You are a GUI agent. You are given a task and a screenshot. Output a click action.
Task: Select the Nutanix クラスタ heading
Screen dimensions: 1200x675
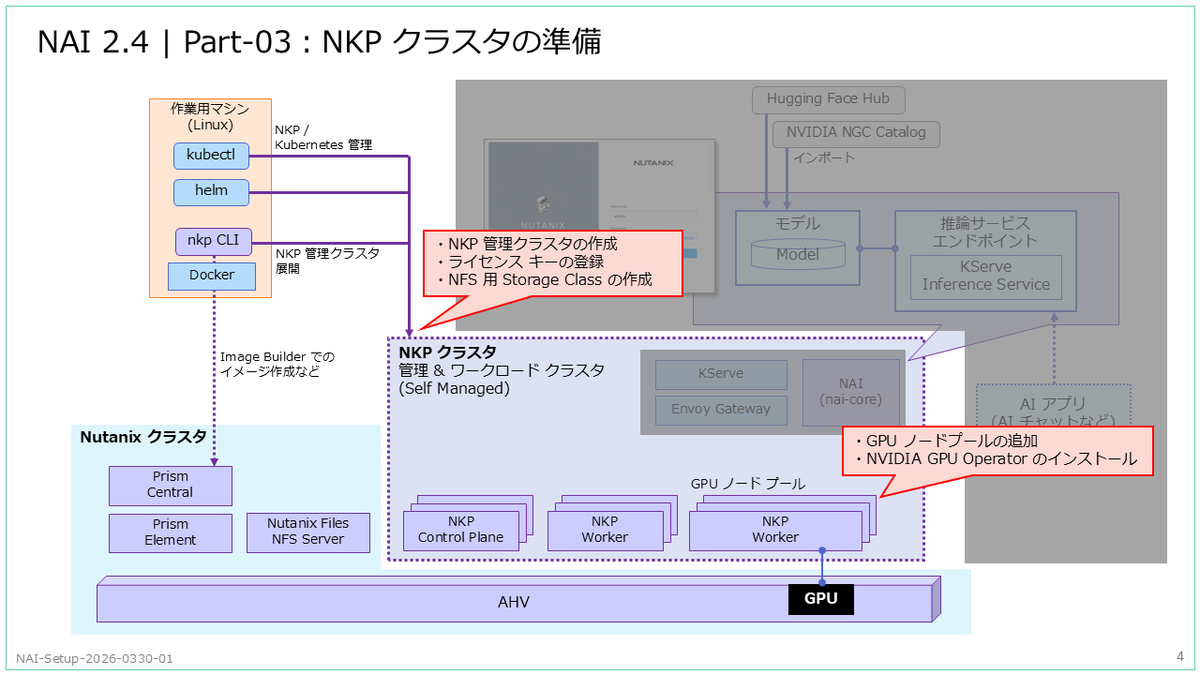click(143, 436)
